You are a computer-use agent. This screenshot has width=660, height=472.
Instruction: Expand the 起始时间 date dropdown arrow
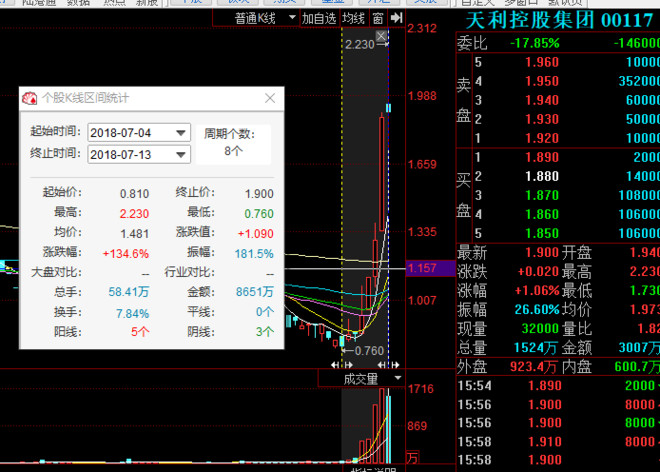[181, 133]
